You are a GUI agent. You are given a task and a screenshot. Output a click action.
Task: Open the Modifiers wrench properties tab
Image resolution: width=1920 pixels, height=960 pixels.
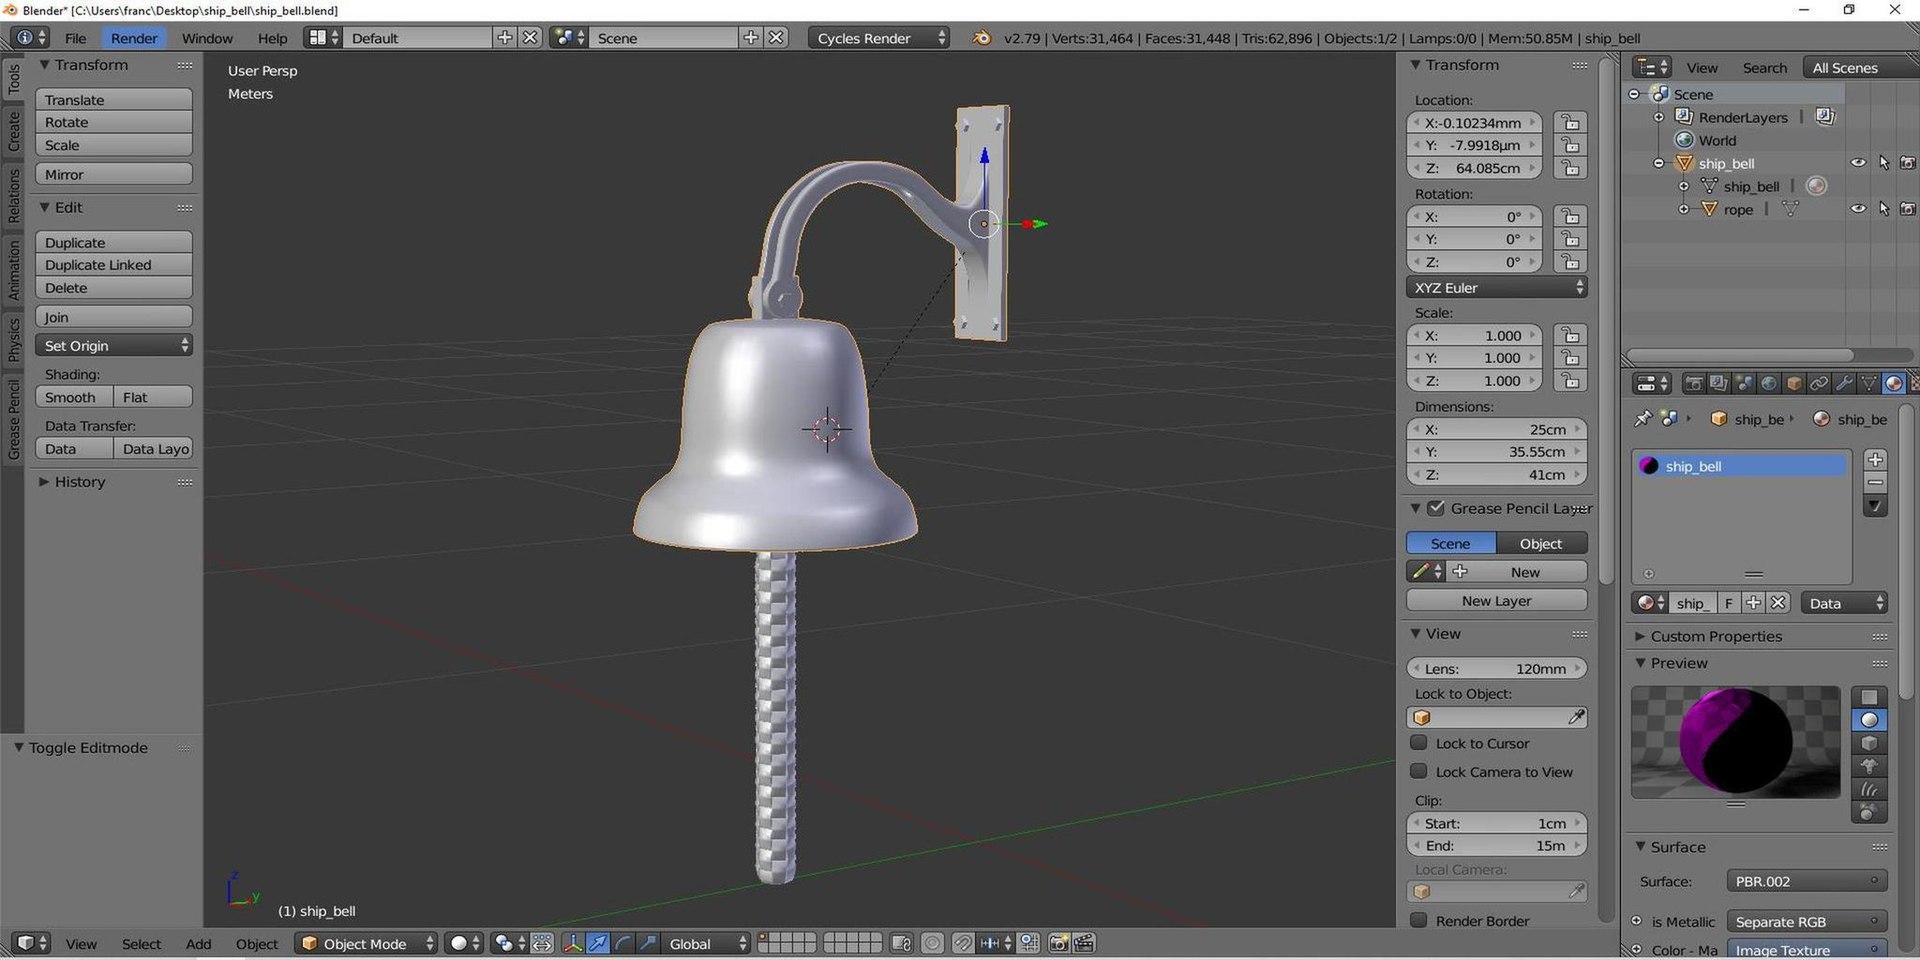[x=1844, y=384]
